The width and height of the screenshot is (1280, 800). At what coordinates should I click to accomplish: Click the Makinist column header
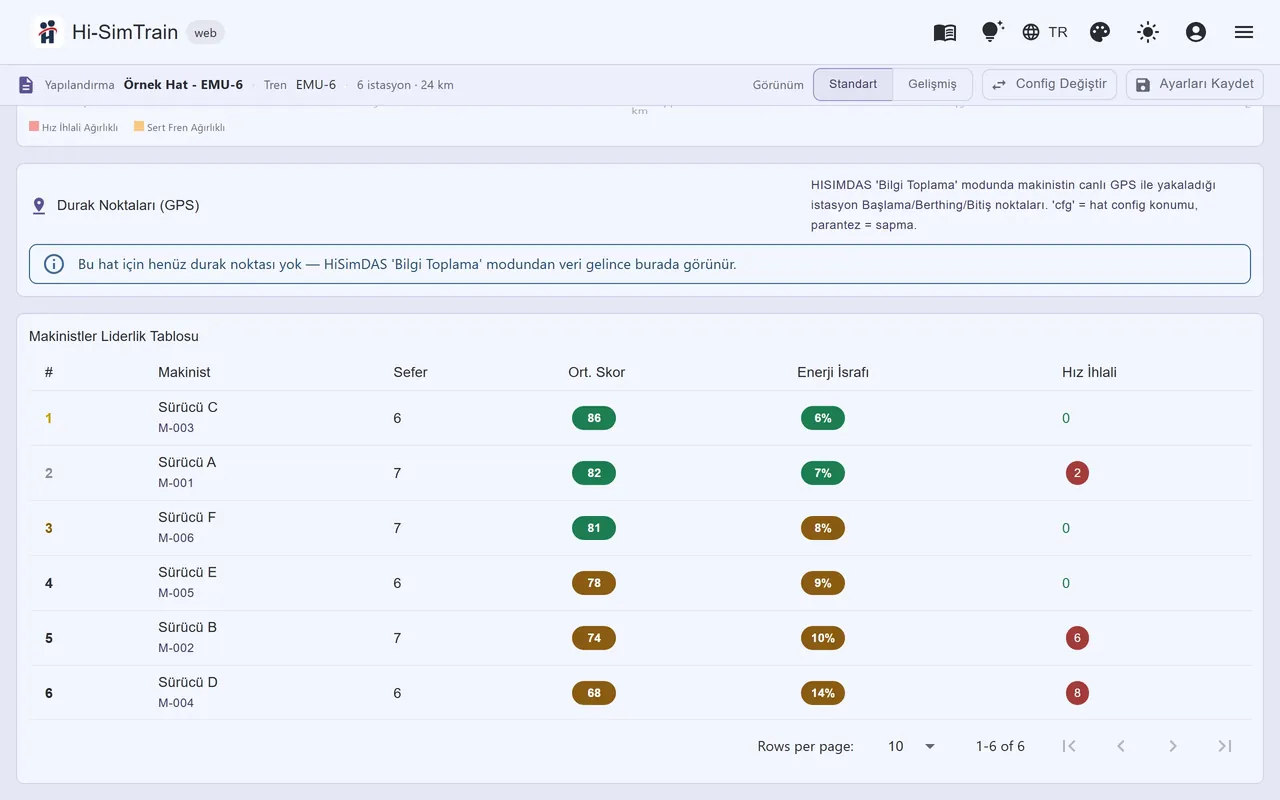click(x=184, y=372)
